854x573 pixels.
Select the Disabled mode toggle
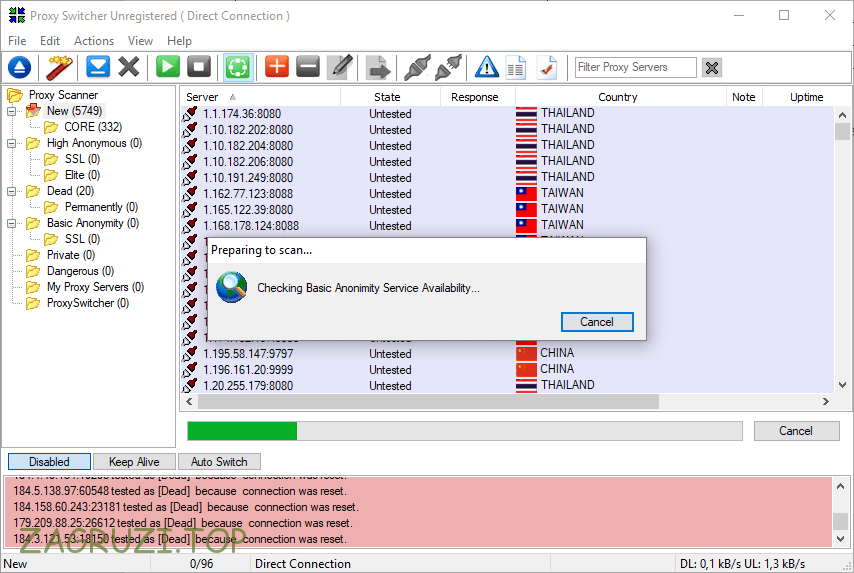pos(49,462)
